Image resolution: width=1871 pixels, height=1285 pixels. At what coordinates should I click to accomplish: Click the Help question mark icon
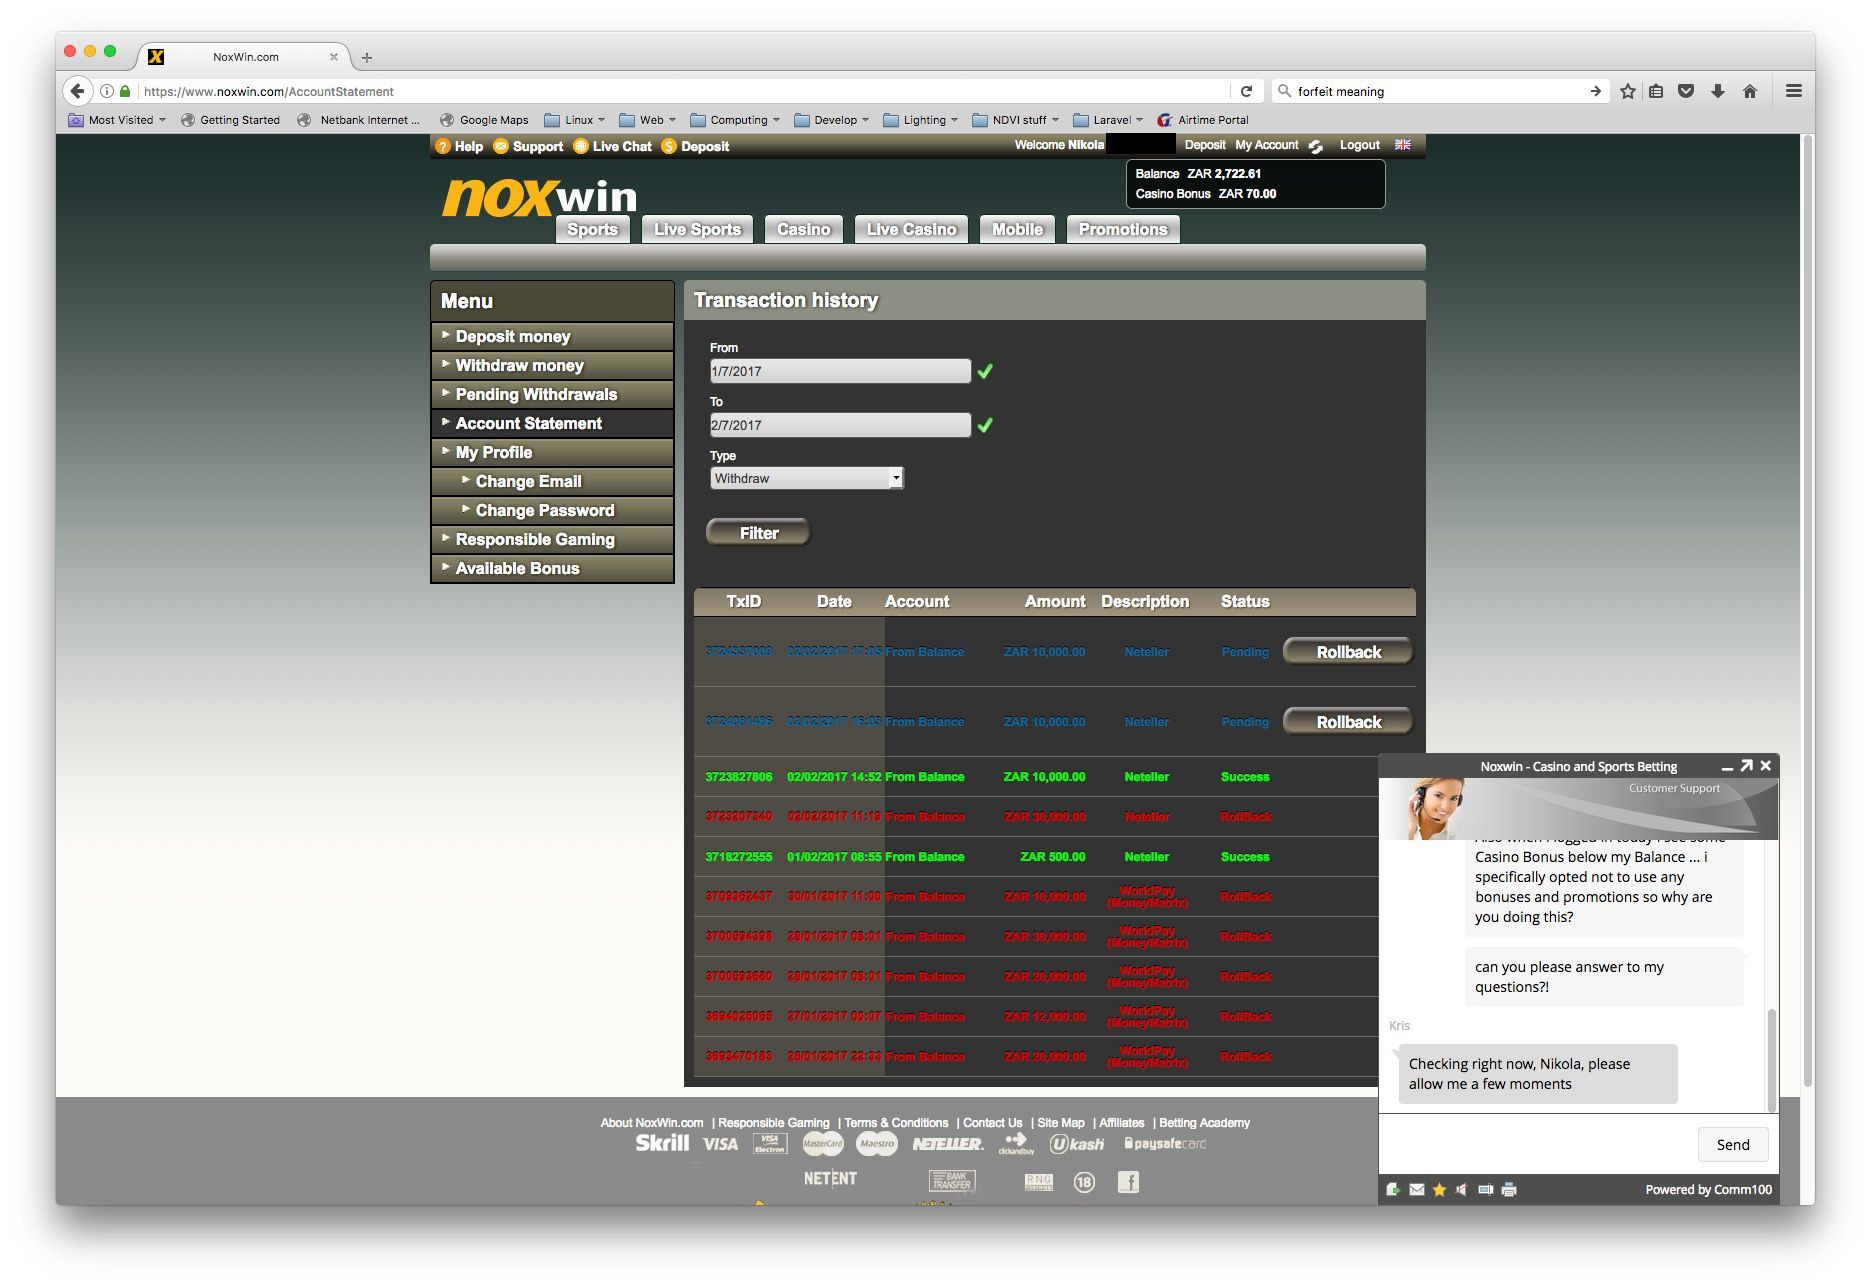pos(443,146)
